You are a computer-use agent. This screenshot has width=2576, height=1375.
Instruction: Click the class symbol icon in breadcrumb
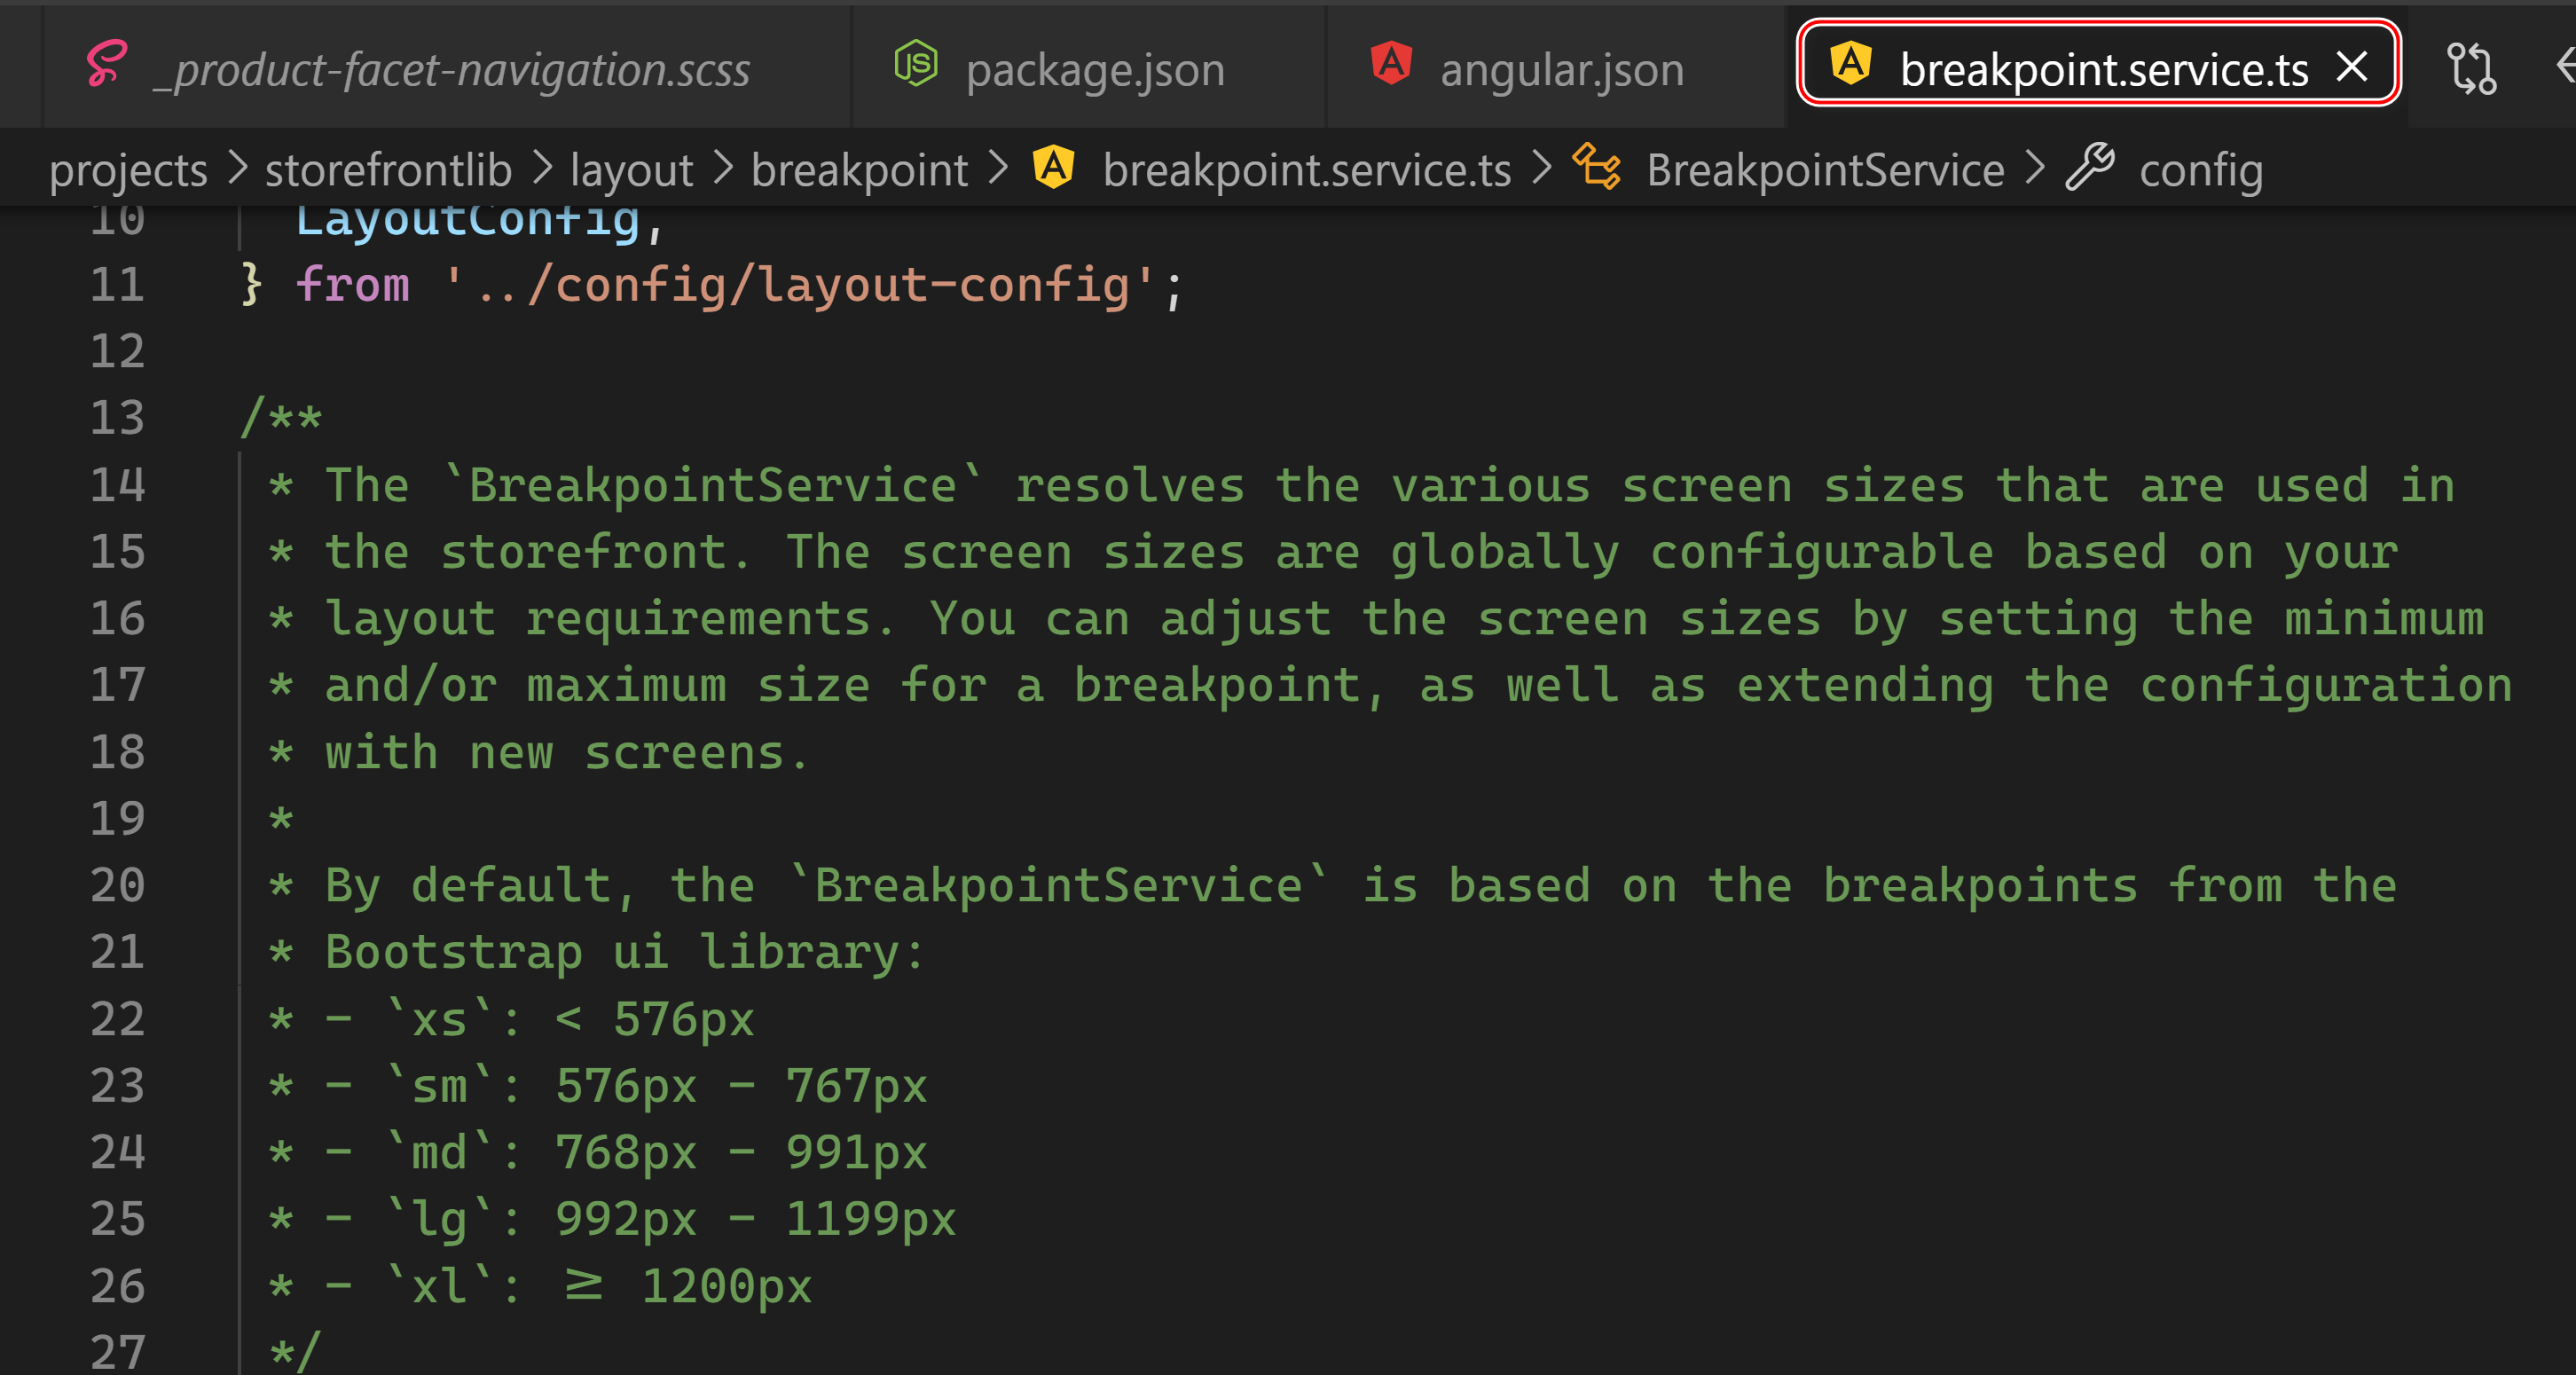pyautogui.click(x=1597, y=167)
